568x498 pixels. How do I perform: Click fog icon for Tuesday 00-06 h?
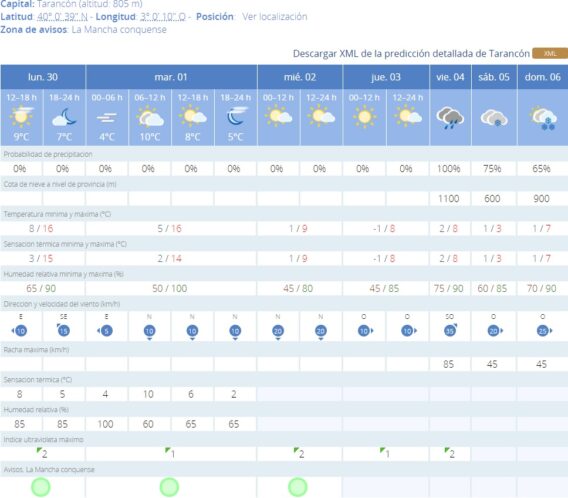[107, 118]
